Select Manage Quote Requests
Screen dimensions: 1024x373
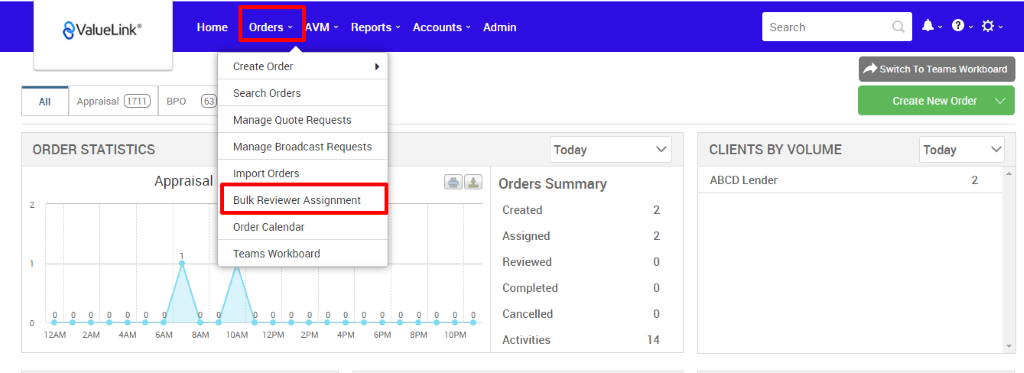303,120
